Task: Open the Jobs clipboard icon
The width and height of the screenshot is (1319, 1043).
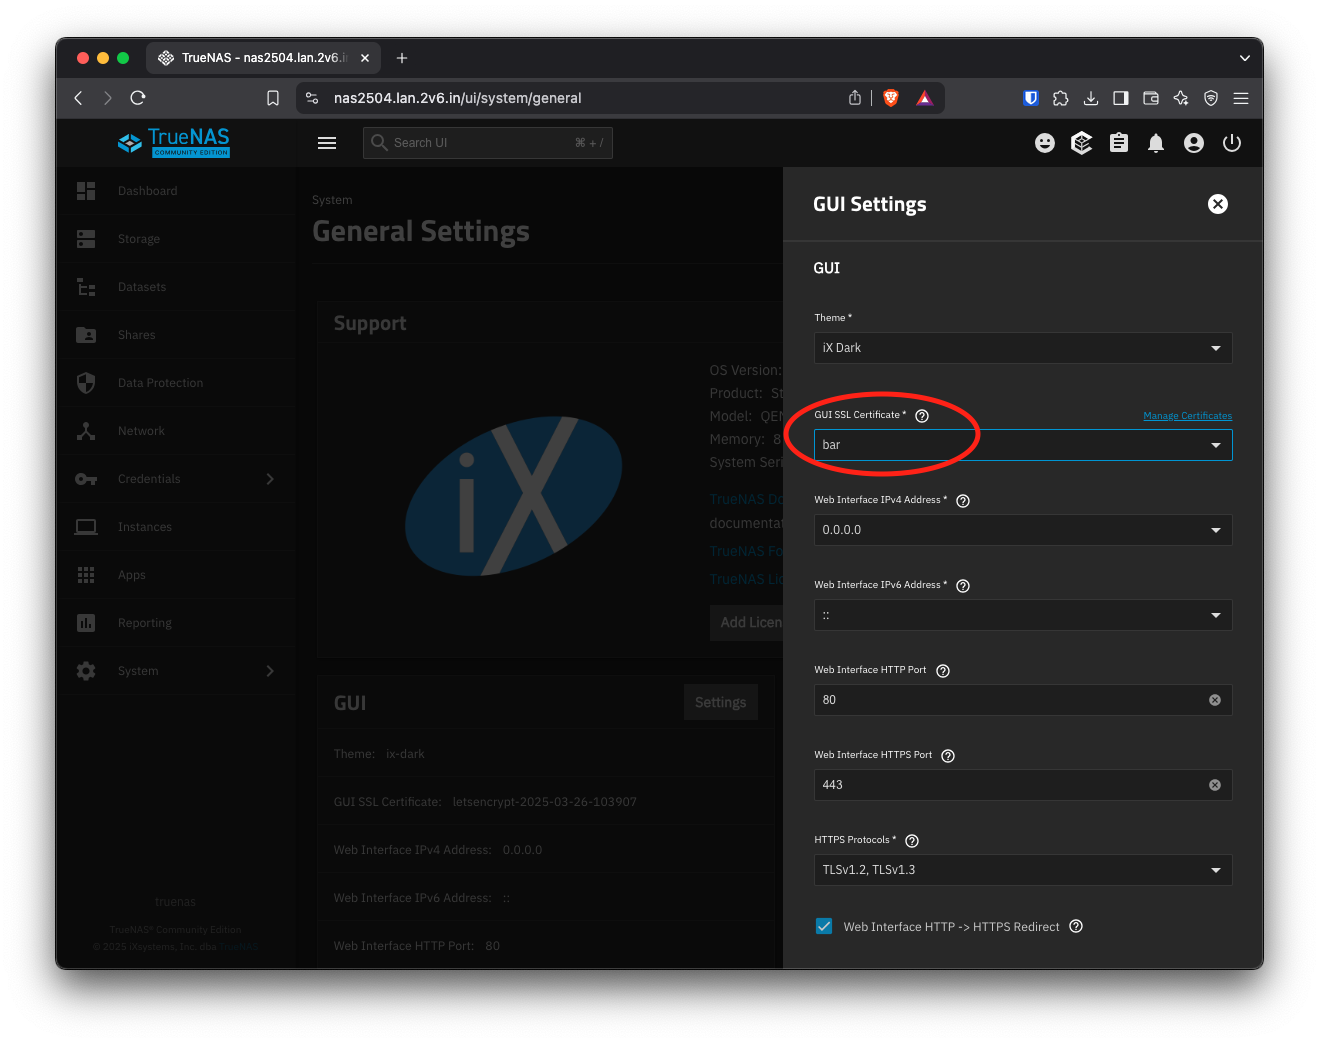Action: click(x=1119, y=143)
